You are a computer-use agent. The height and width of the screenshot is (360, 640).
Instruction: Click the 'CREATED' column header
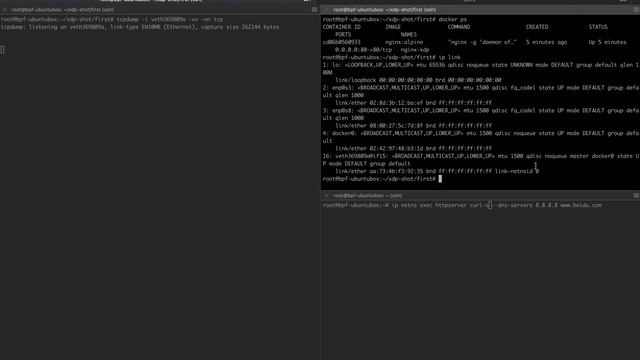[537, 27]
